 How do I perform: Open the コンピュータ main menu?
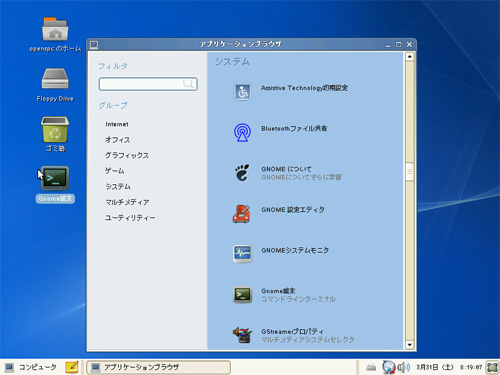[31, 367]
